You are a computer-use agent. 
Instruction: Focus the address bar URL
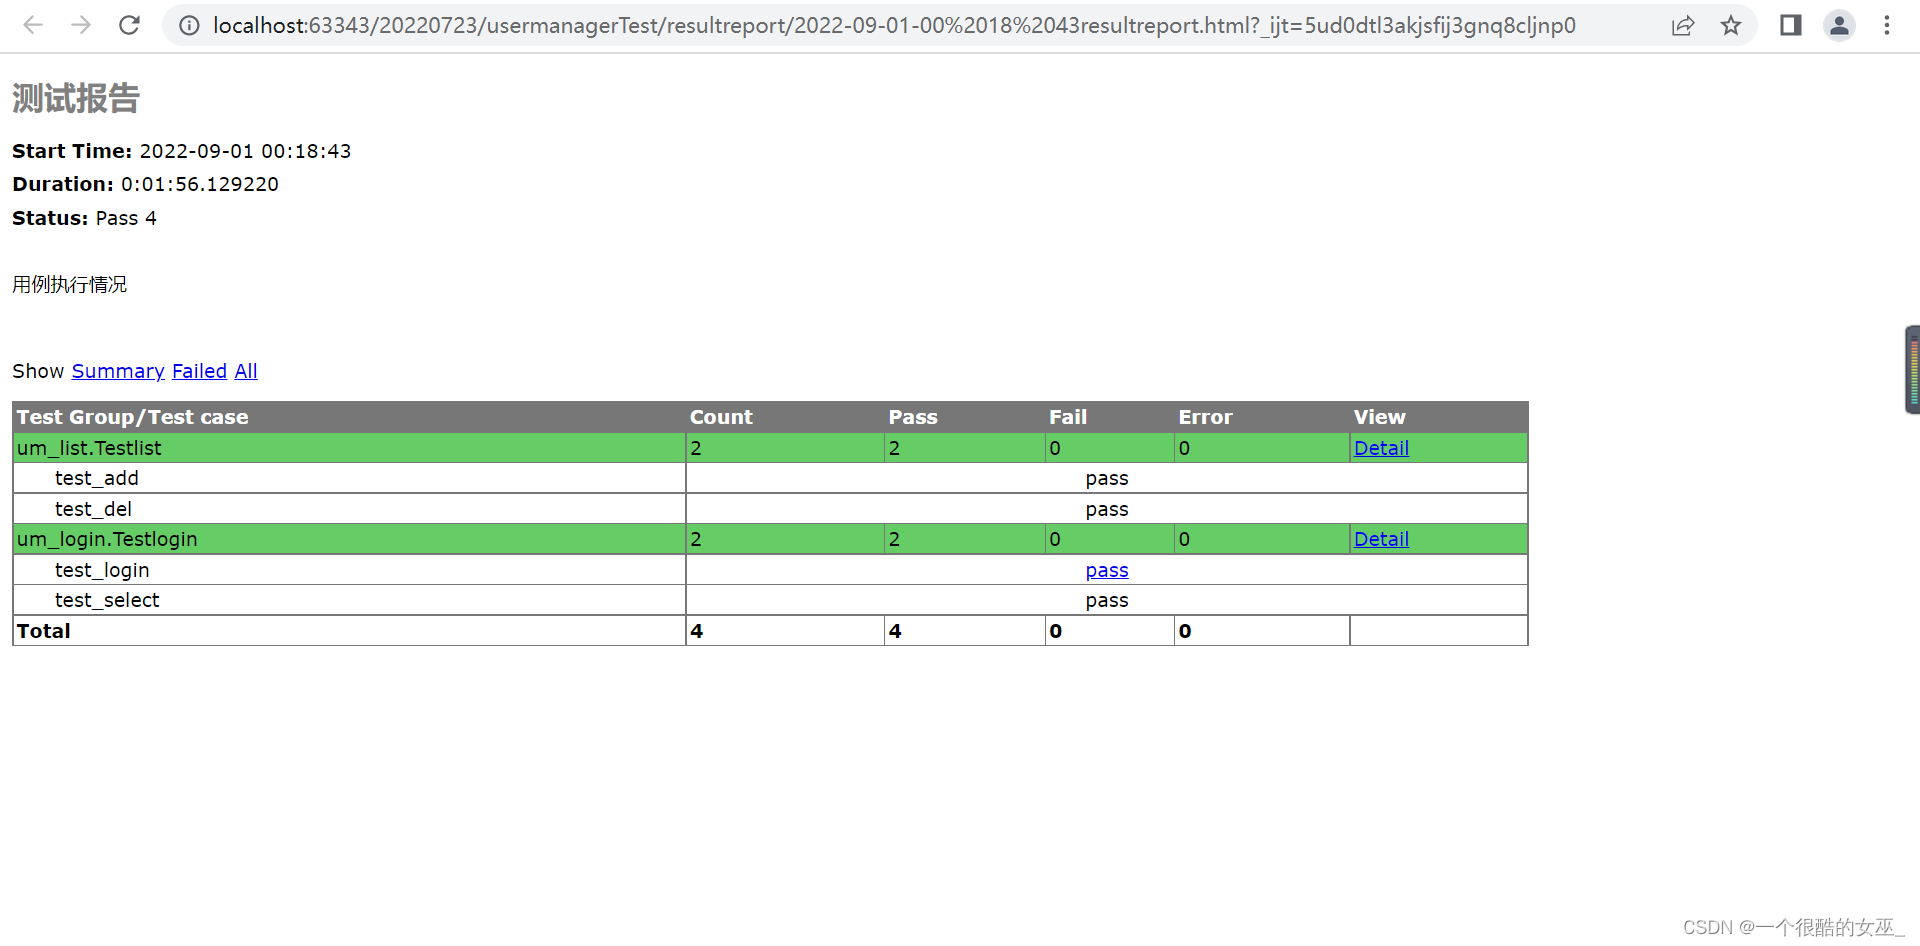894,25
